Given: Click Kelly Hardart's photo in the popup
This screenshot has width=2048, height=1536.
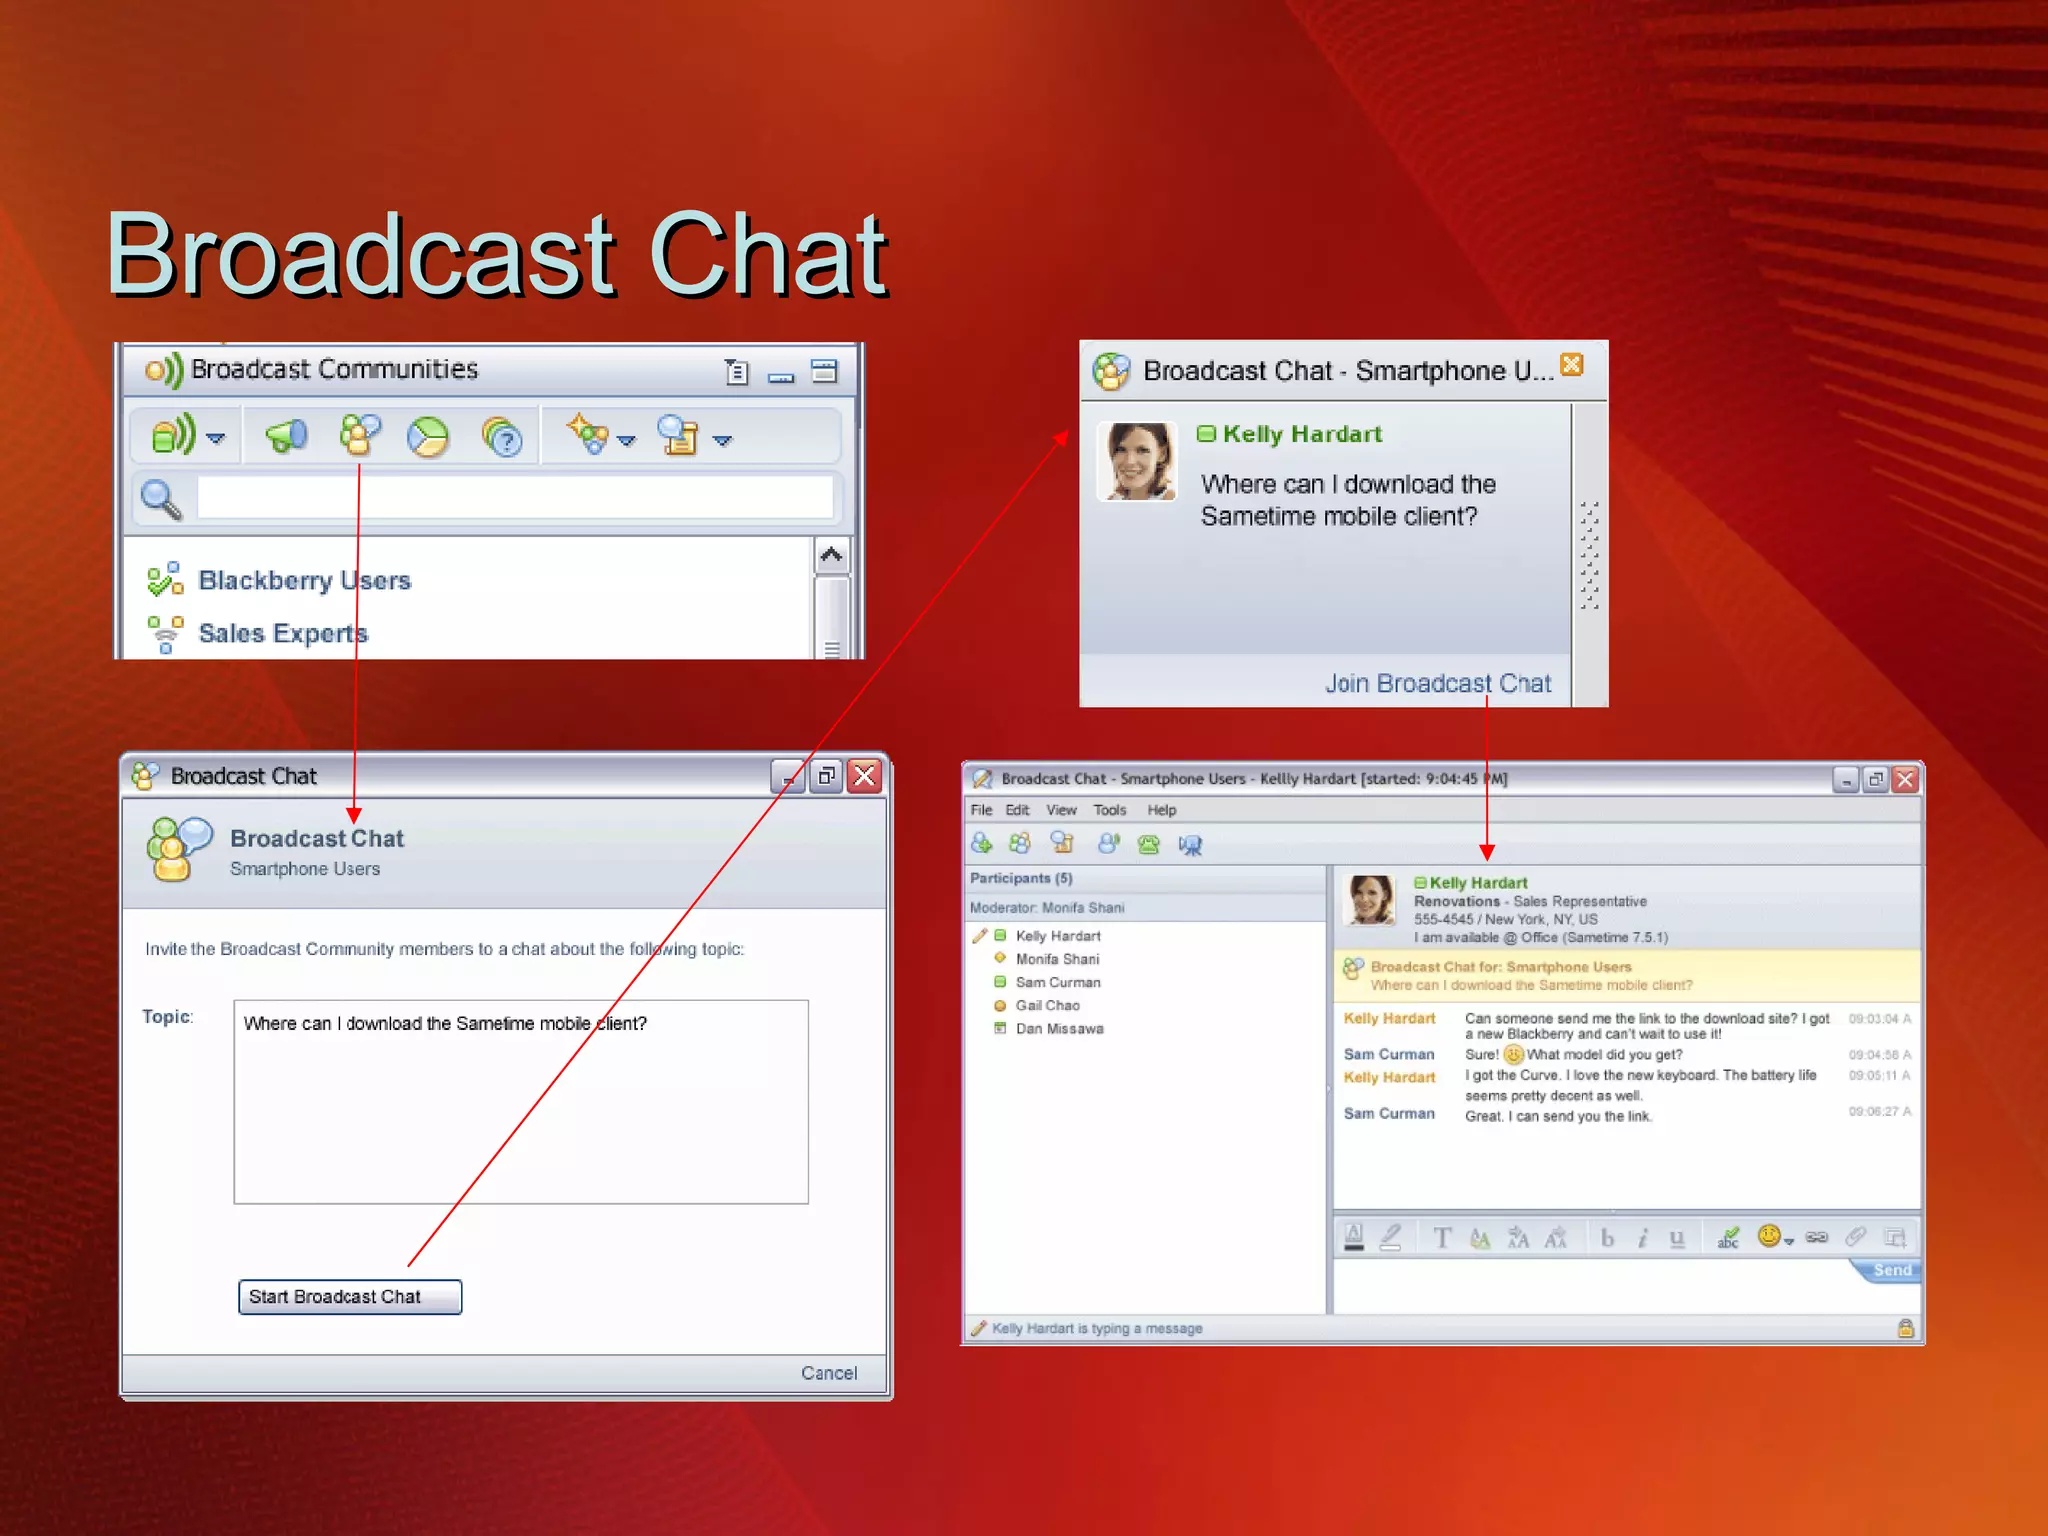Looking at the screenshot, I should pos(1137,461).
